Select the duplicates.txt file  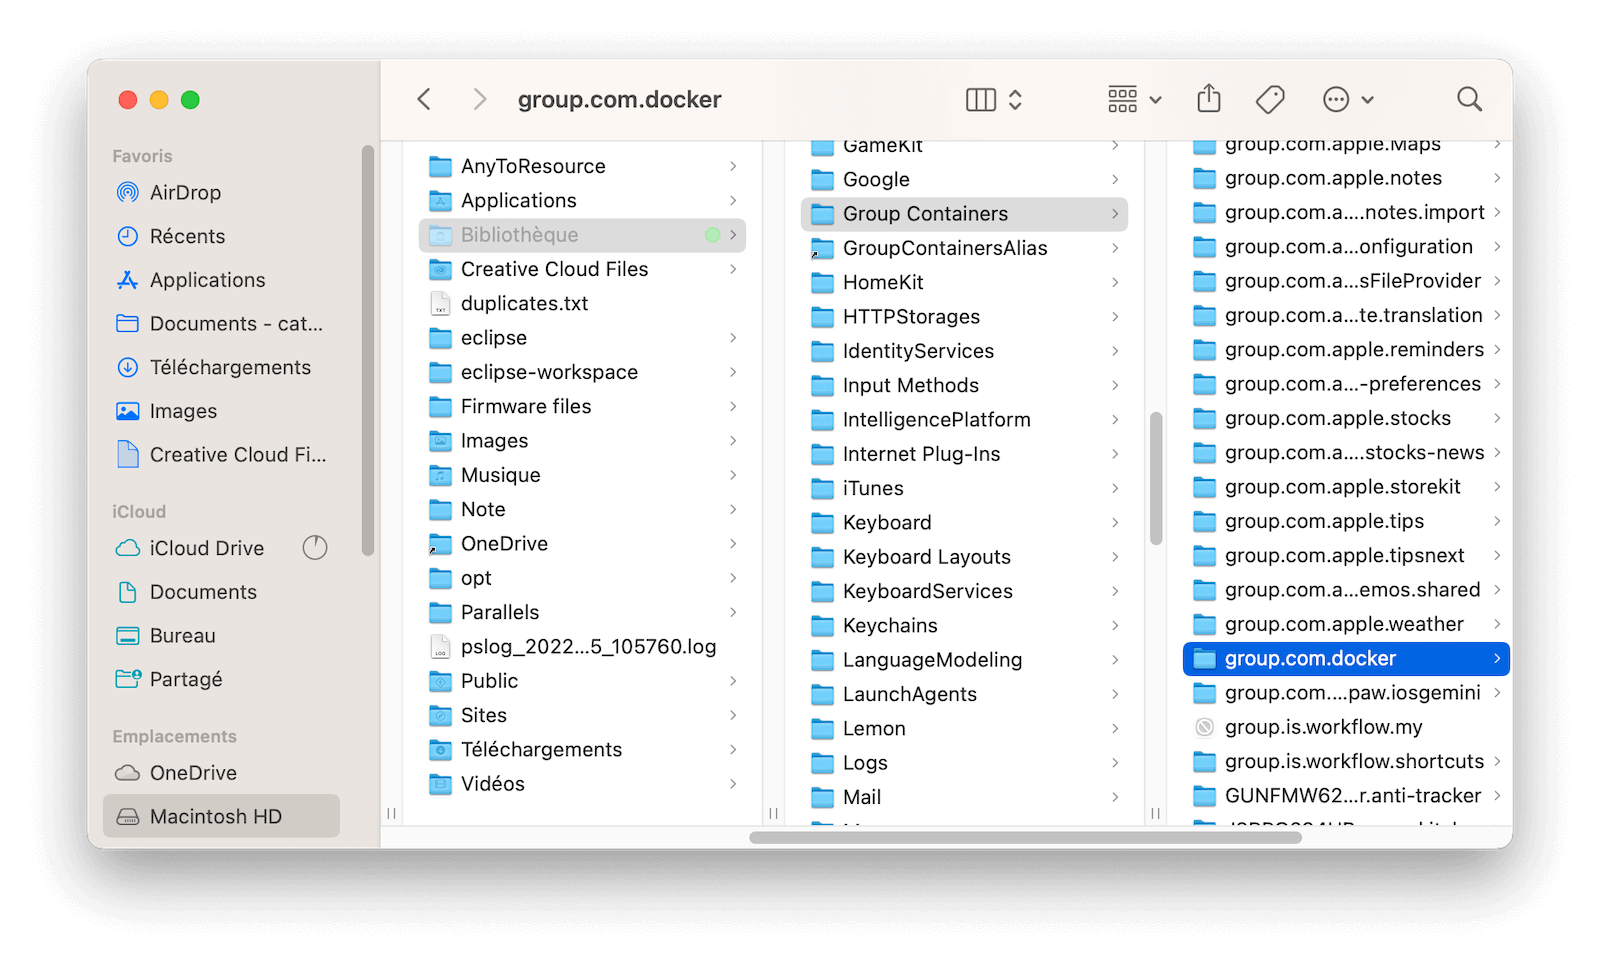click(582, 303)
